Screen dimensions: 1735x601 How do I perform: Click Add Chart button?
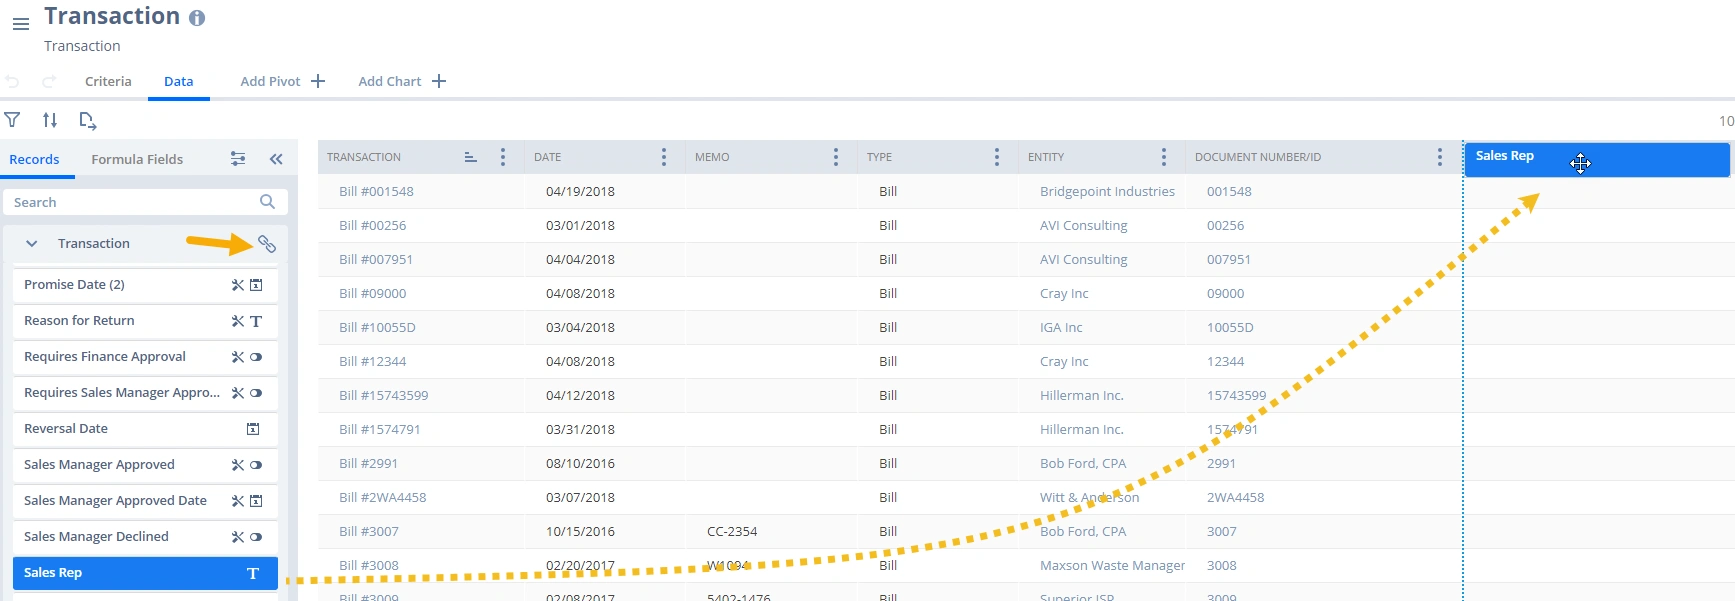click(402, 81)
